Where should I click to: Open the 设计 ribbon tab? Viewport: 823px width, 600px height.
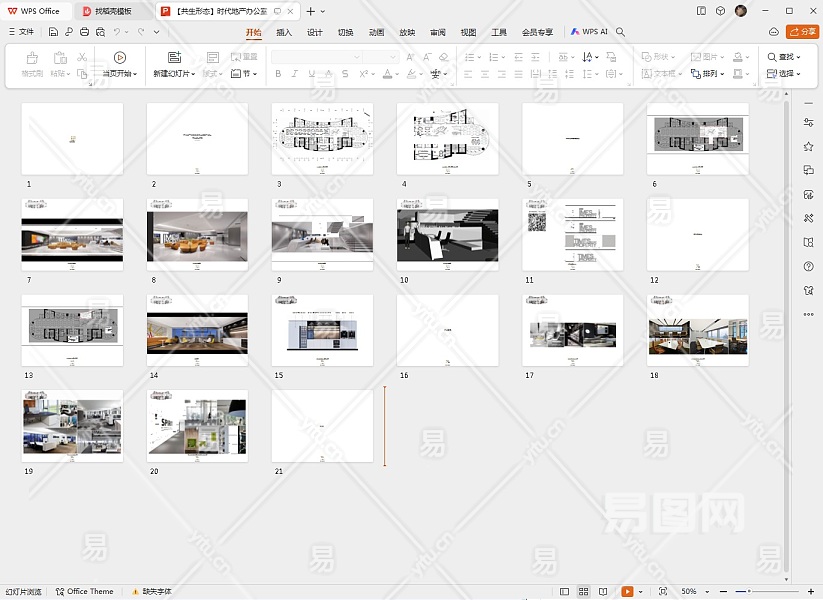(x=314, y=32)
